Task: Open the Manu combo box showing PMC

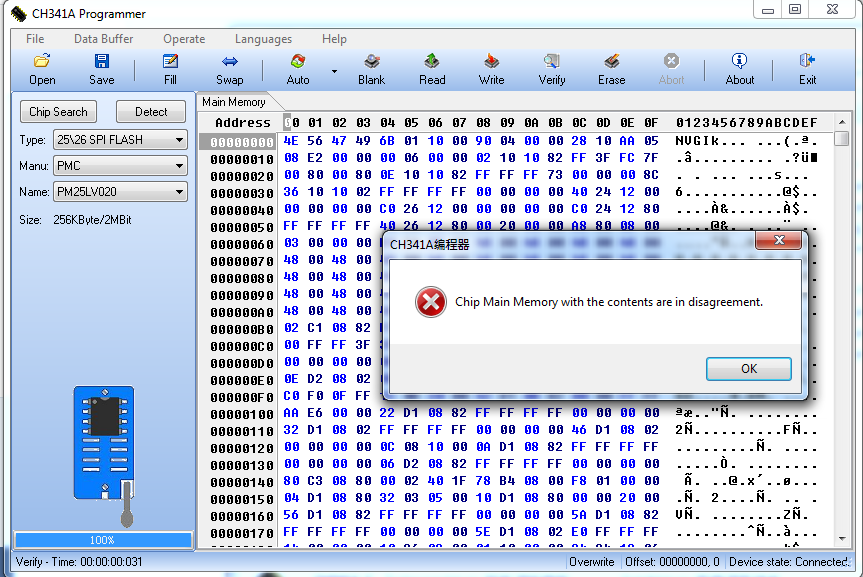Action: click(120, 166)
